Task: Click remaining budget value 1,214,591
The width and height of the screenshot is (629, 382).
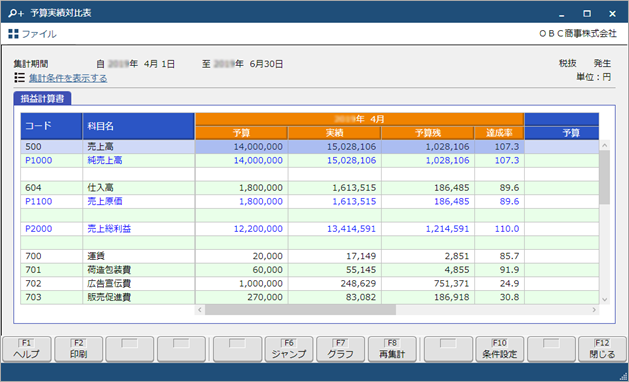Action: tap(447, 229)
